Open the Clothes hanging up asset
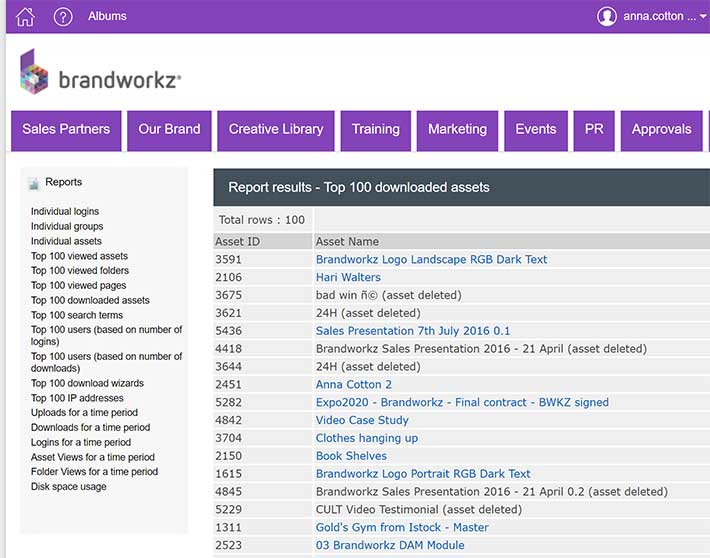 (x=367, y=438)
